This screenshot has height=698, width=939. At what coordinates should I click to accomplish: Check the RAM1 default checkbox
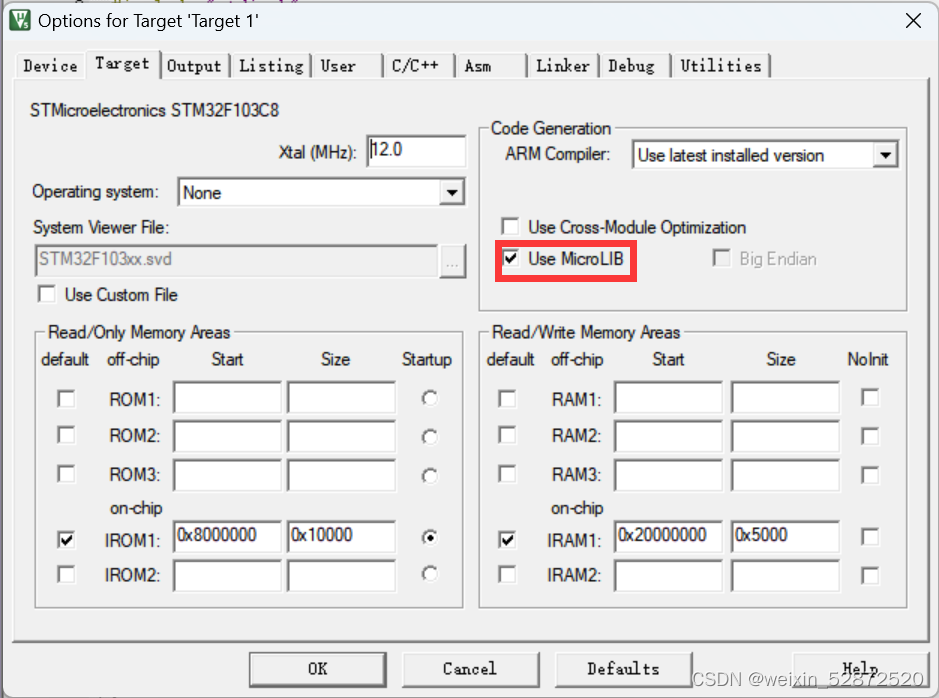pos(507,399)
